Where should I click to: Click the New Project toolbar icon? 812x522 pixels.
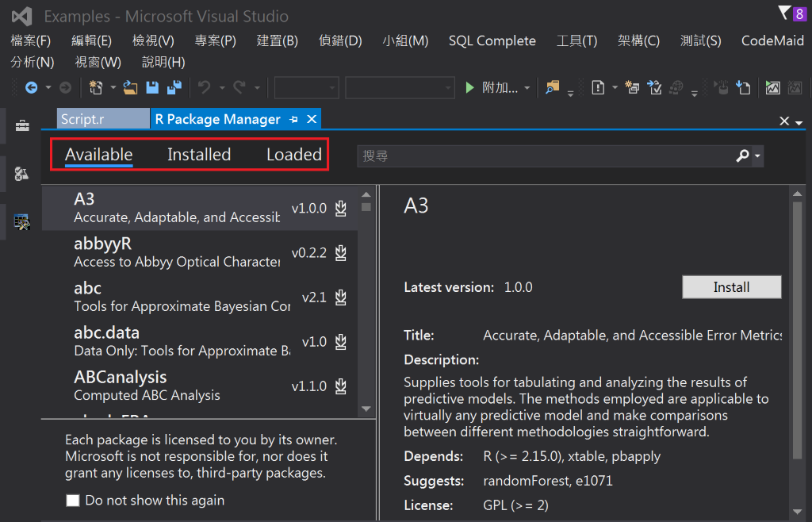click(96, 88)
